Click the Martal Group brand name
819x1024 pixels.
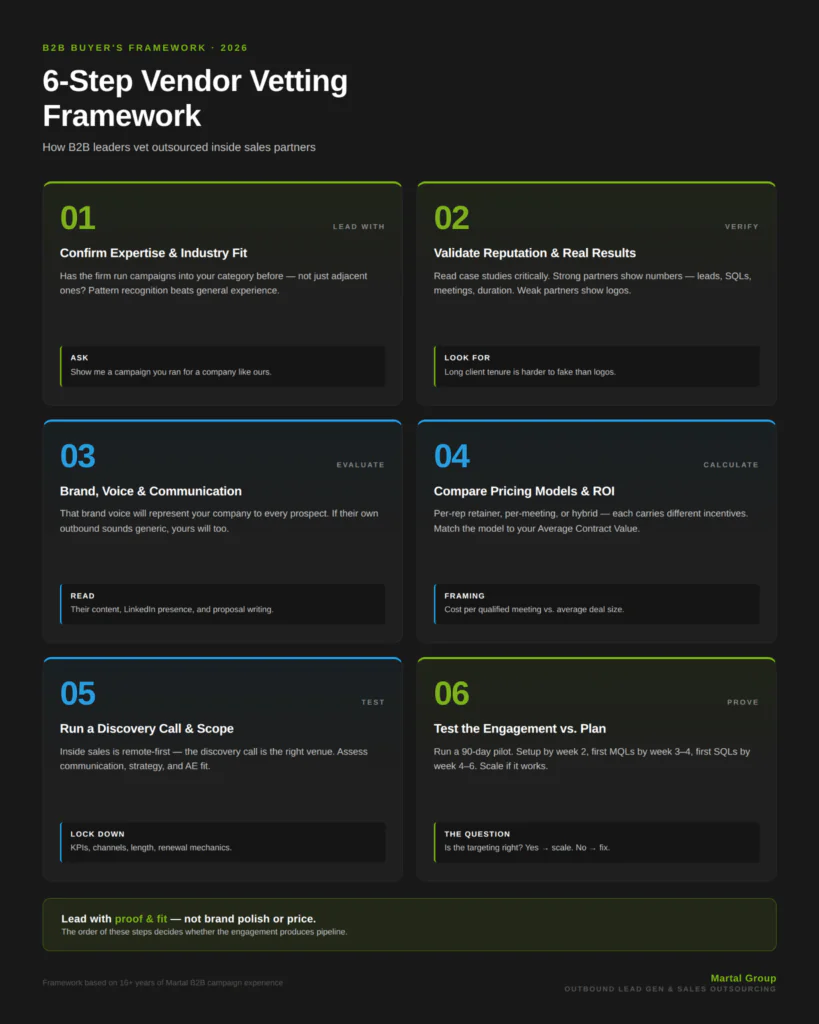point(743,978)
